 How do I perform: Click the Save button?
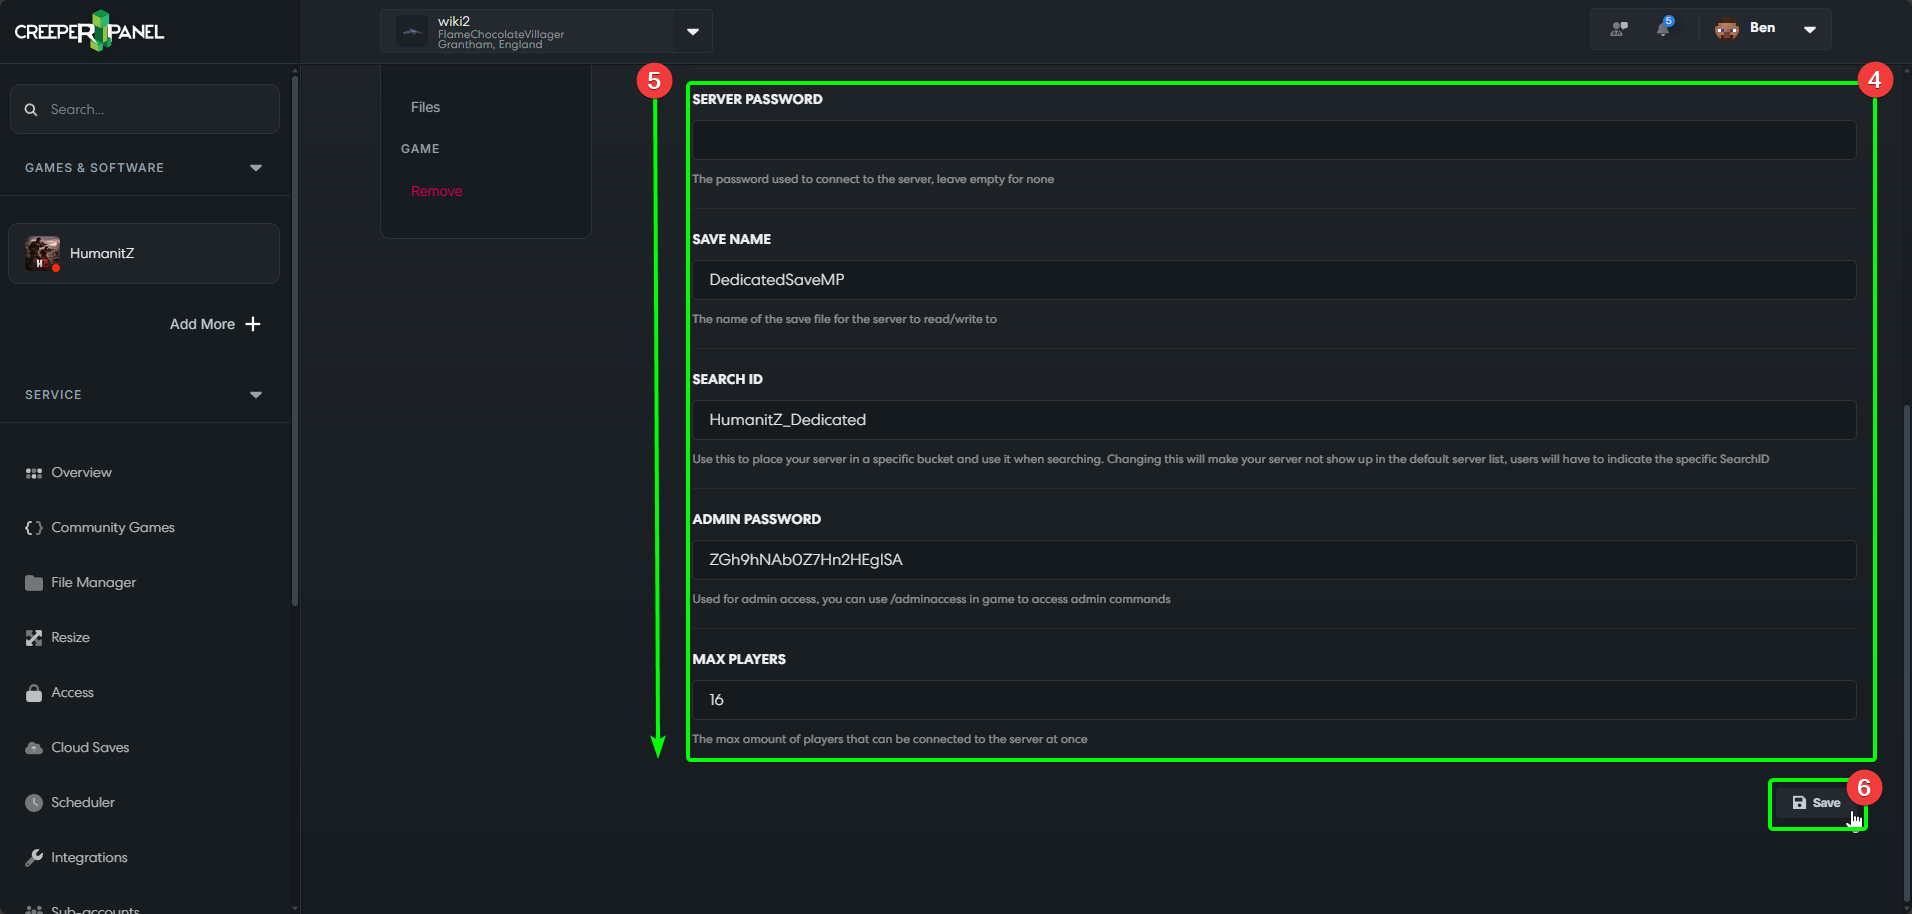[x=1818, y=802]
